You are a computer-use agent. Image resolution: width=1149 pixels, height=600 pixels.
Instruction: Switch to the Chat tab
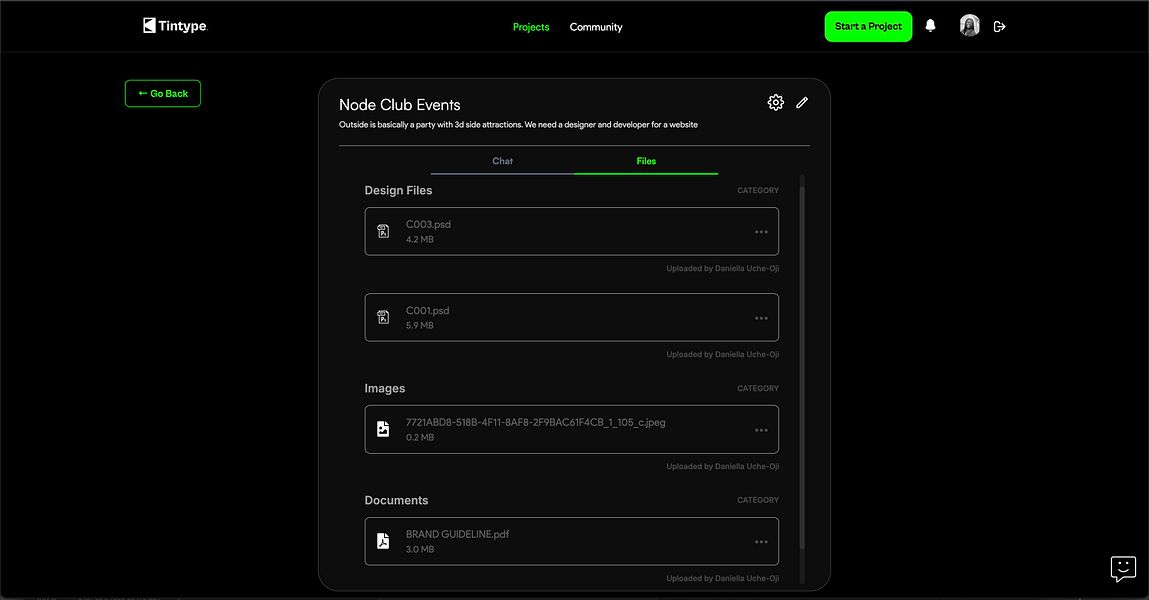coord(503,161)
